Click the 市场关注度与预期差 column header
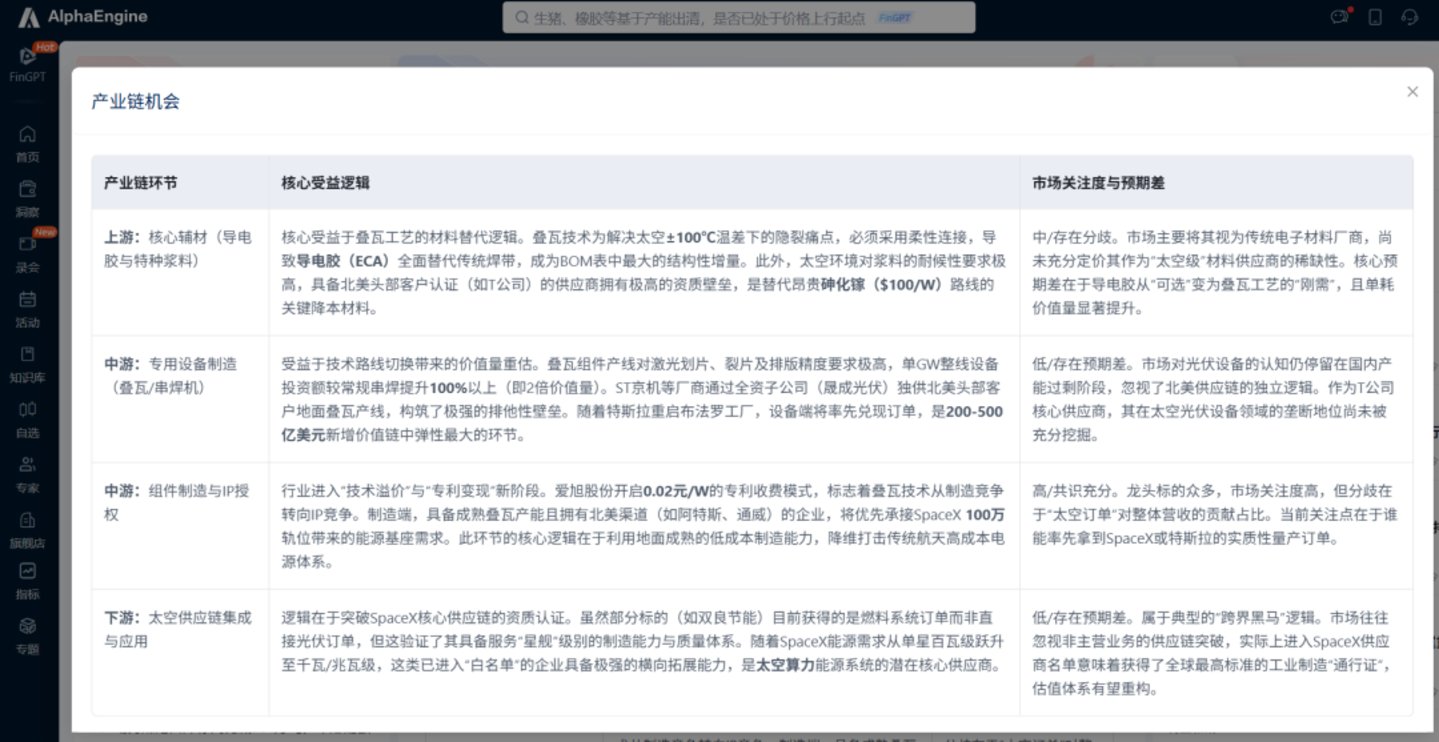This screenshot has height=742, width=1439. (1098, 183)
